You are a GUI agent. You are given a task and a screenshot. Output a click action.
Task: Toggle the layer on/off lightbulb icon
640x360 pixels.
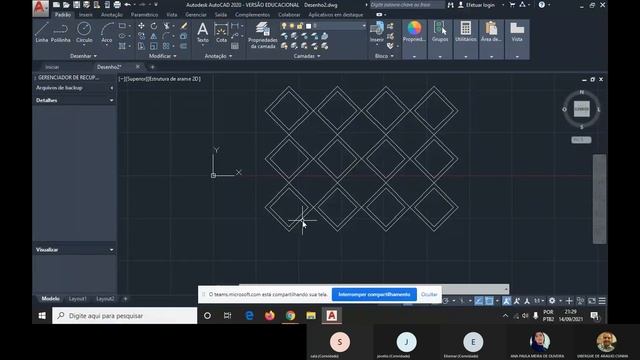click(x=284, y=26)
